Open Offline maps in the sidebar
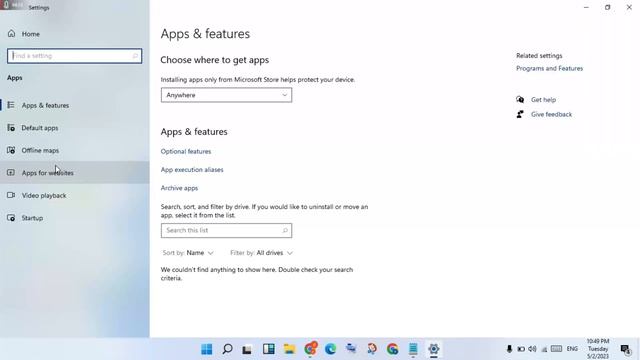 (75, 150)
